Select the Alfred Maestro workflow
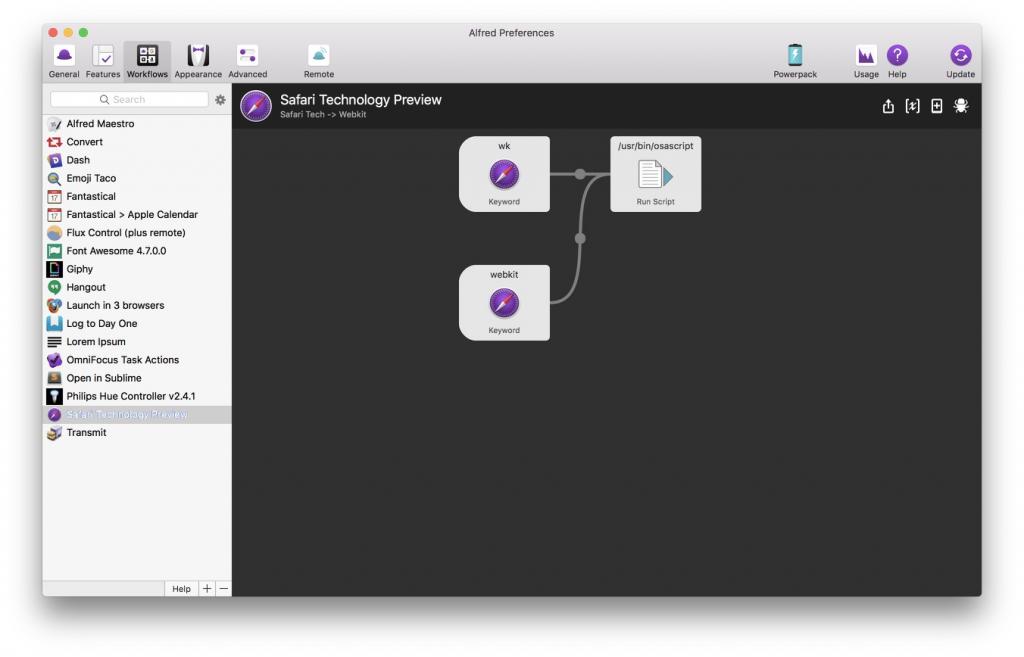Image resolution: width=1024 pixels, height=657 pixels. [x=100, y=124]
